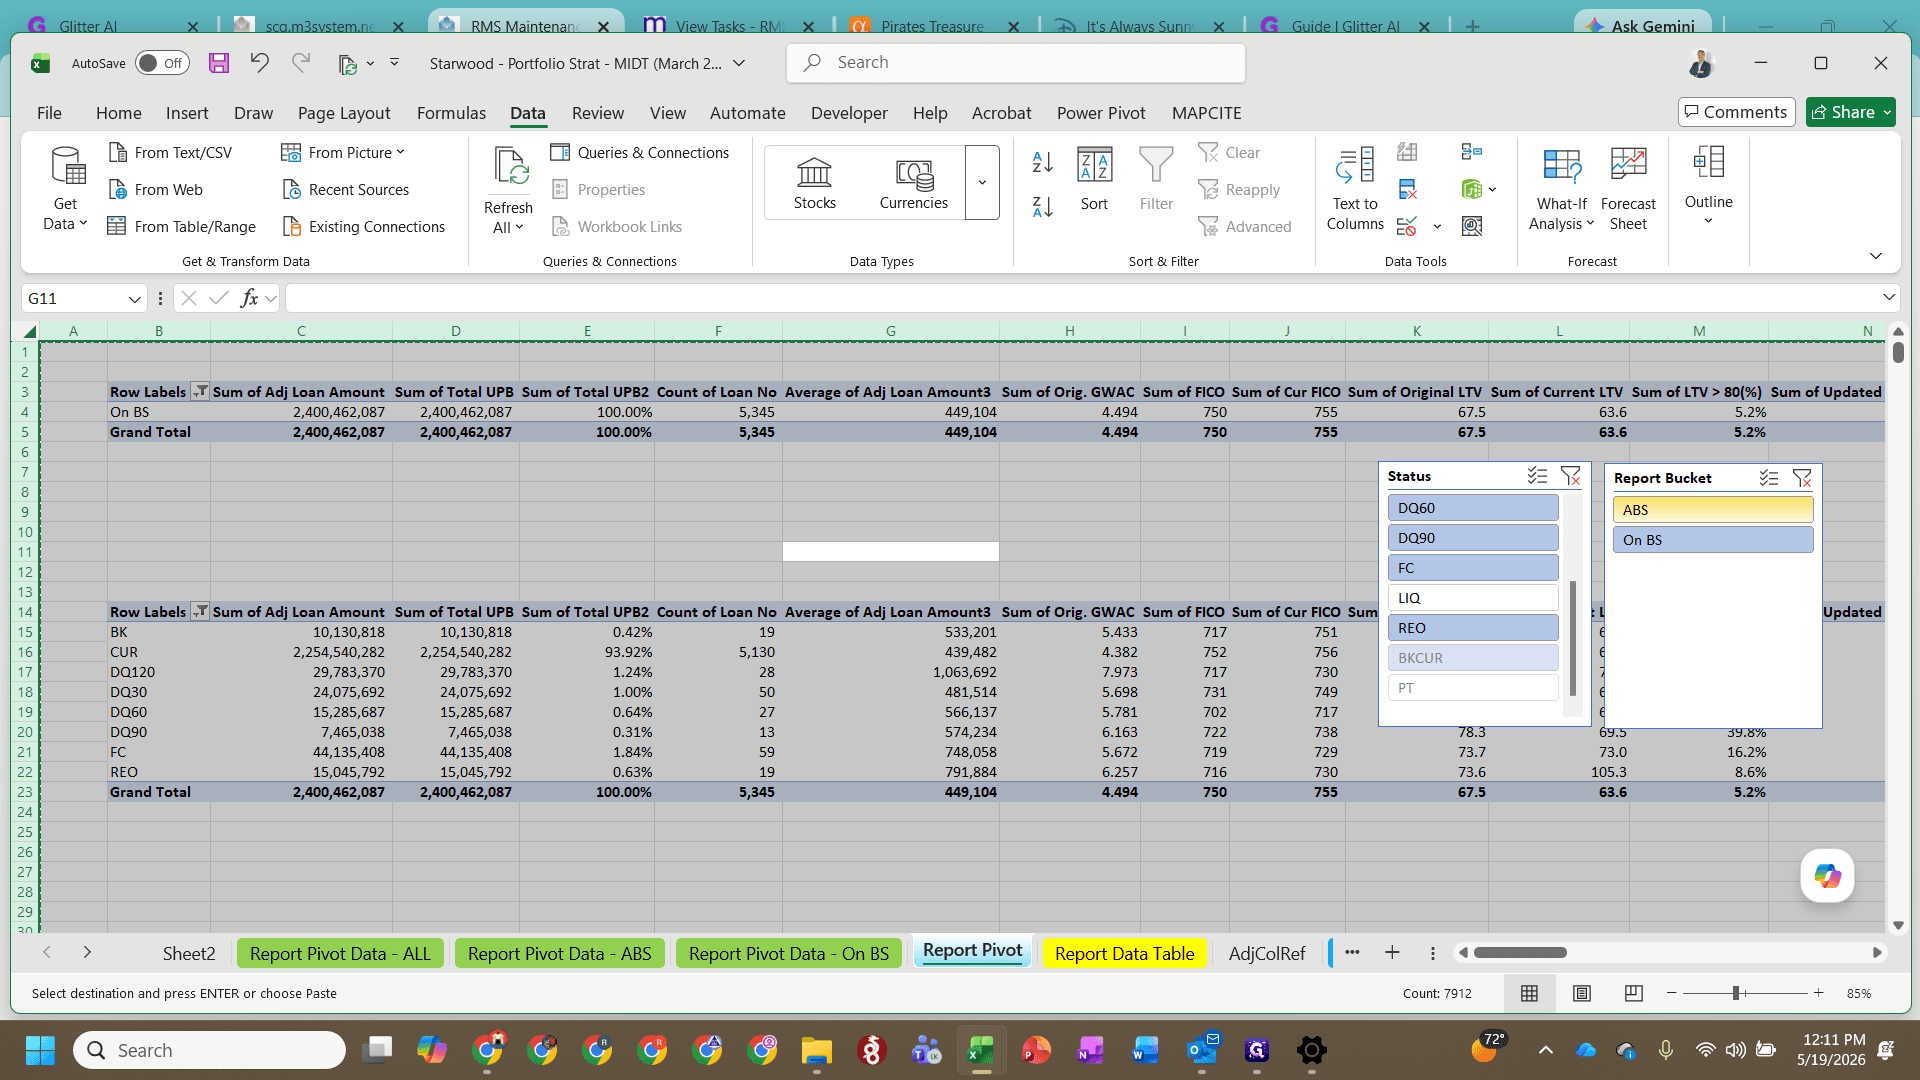Open the Sort dialog button
The width and height of the screenshot is (1920, 1080).
click(1094, 180)
